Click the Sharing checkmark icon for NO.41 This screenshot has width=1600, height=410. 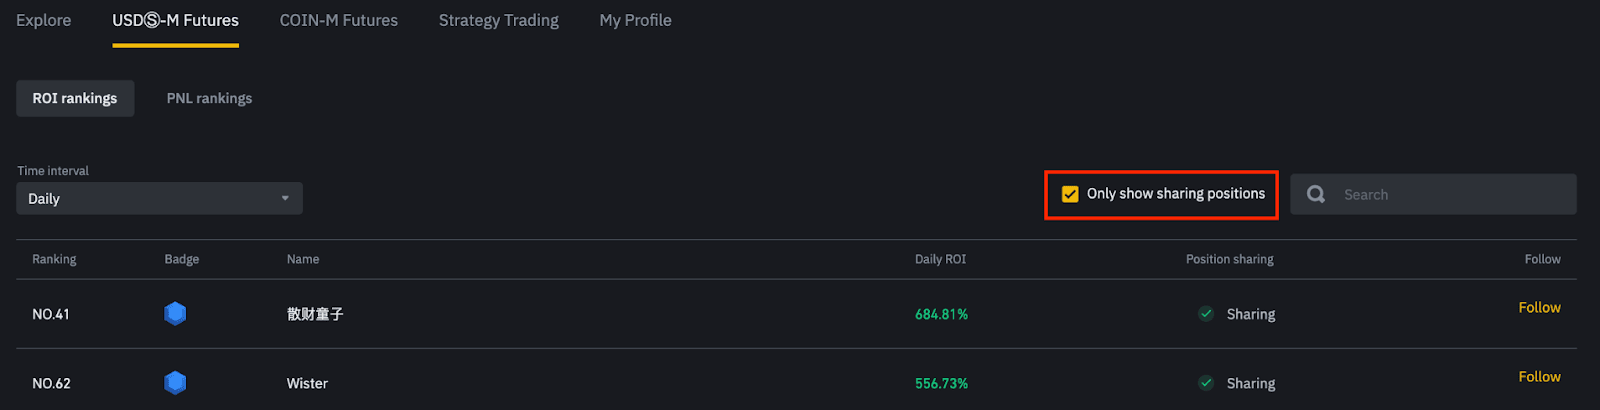pos(1206,314)
